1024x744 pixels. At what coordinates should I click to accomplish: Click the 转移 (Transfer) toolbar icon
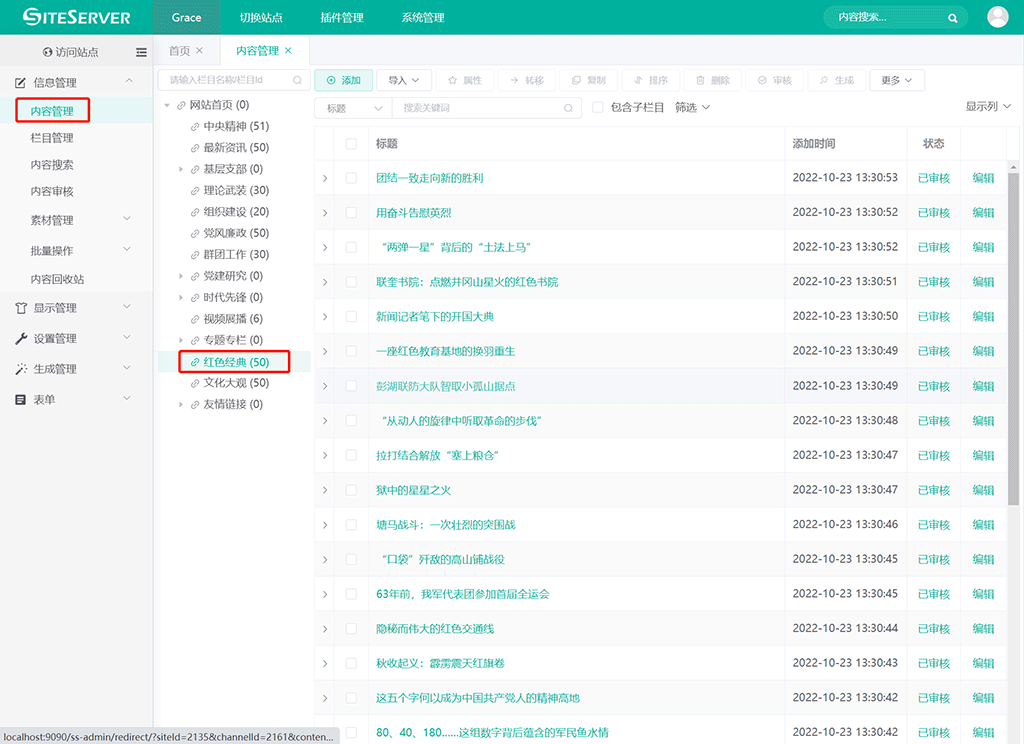527,79
